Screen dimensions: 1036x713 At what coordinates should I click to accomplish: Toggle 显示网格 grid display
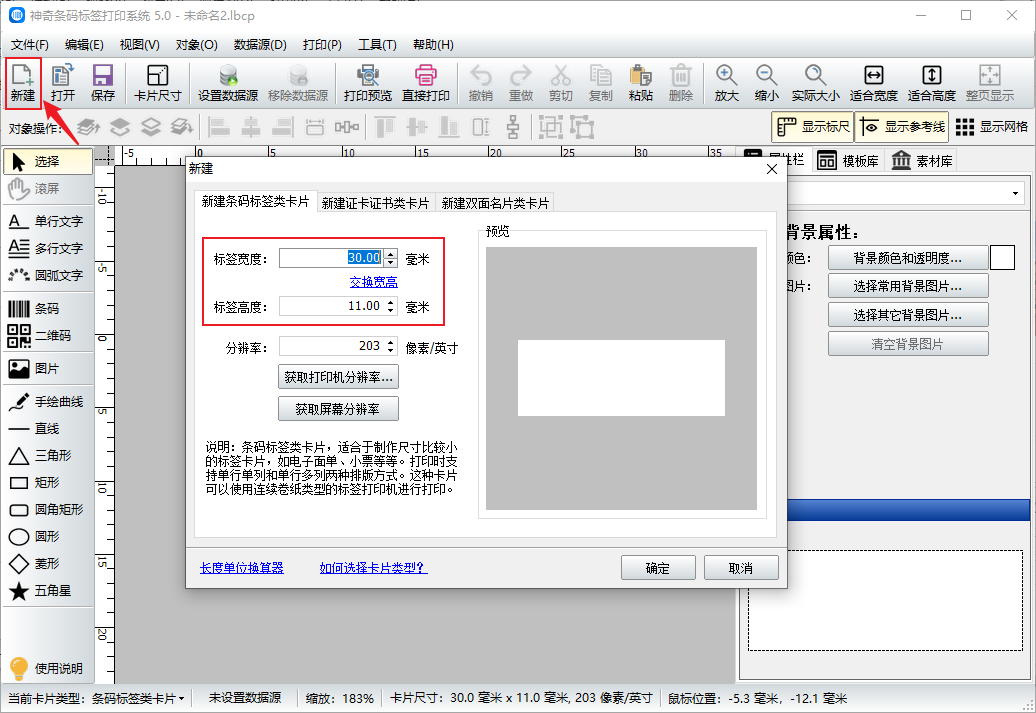(992, 127)
